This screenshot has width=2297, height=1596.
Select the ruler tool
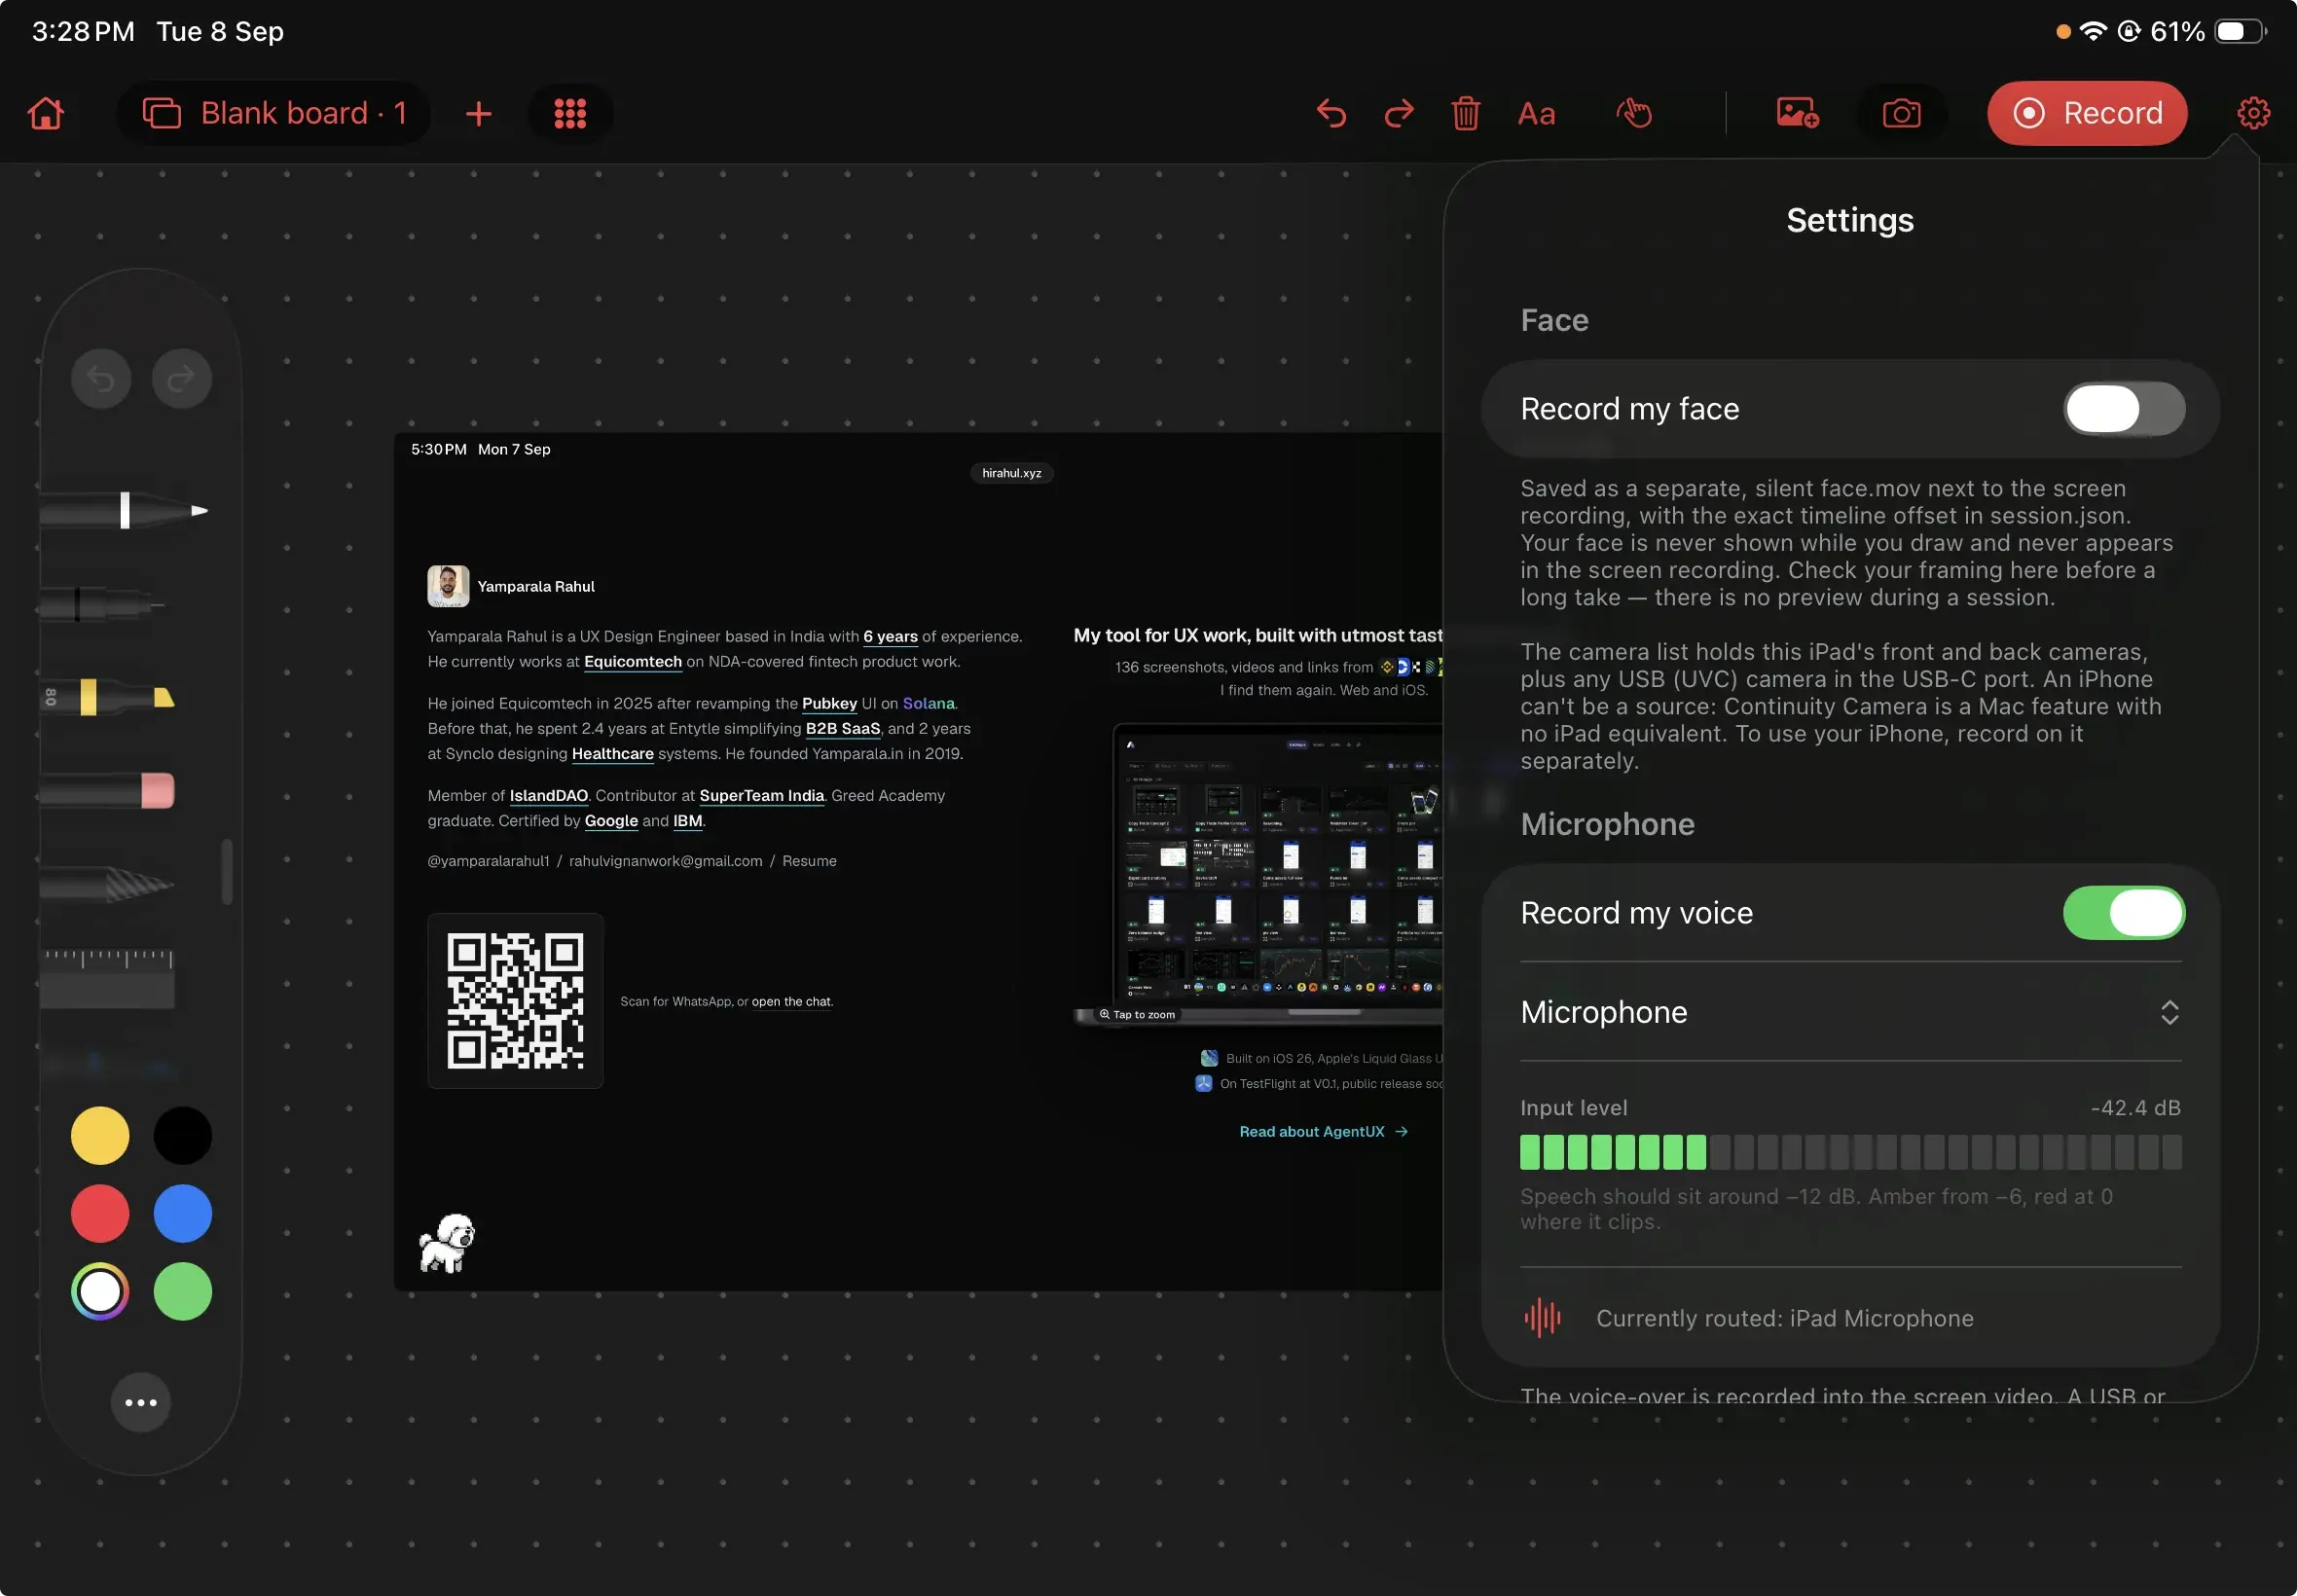pyautogui.click(x=108, y=978)
